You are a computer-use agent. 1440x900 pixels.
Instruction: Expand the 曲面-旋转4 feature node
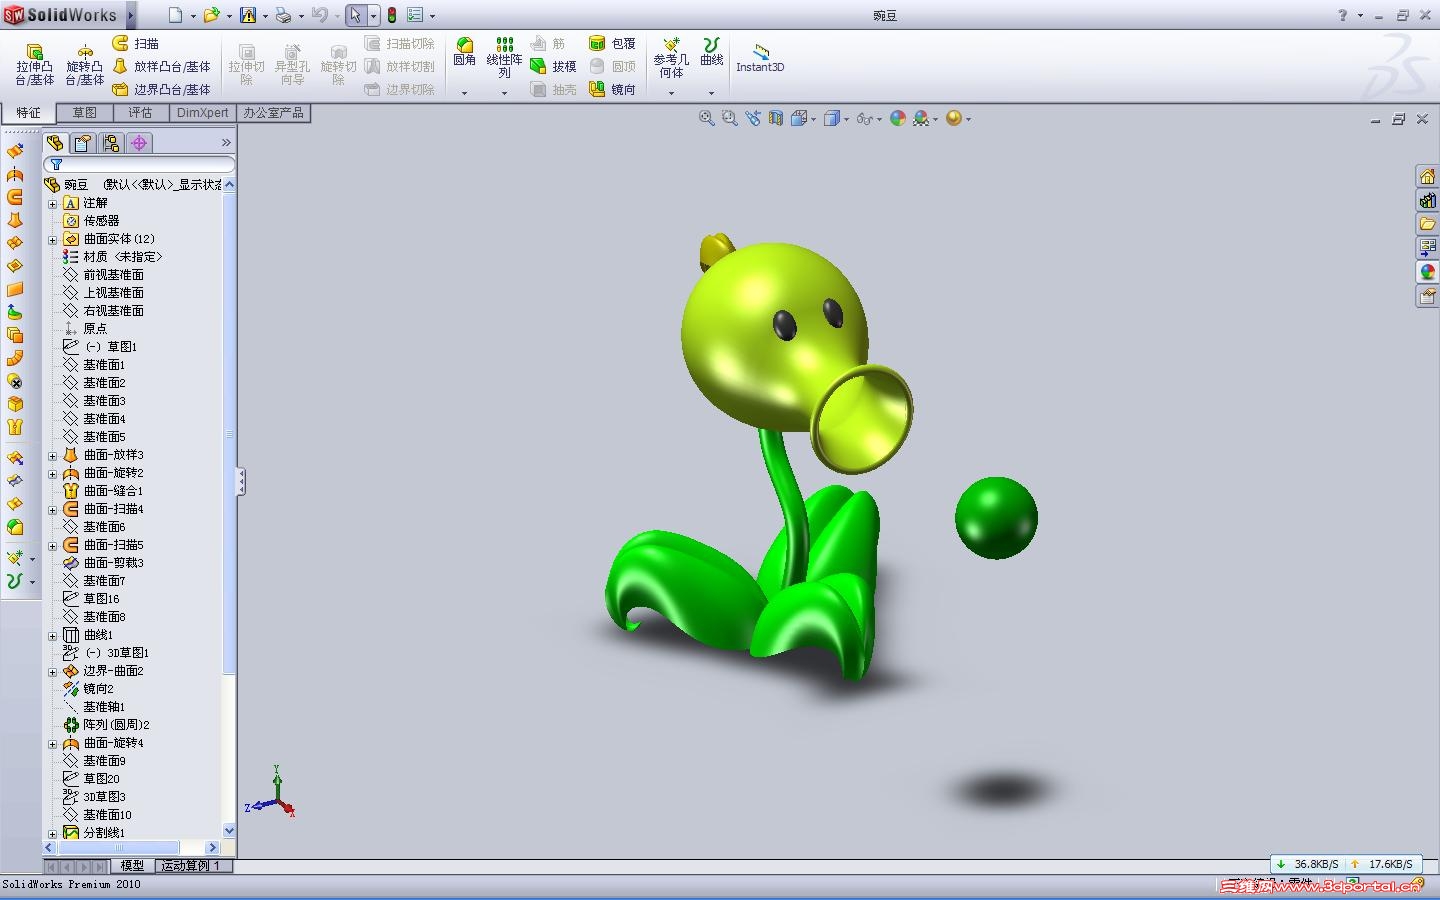tap(53, 743)
